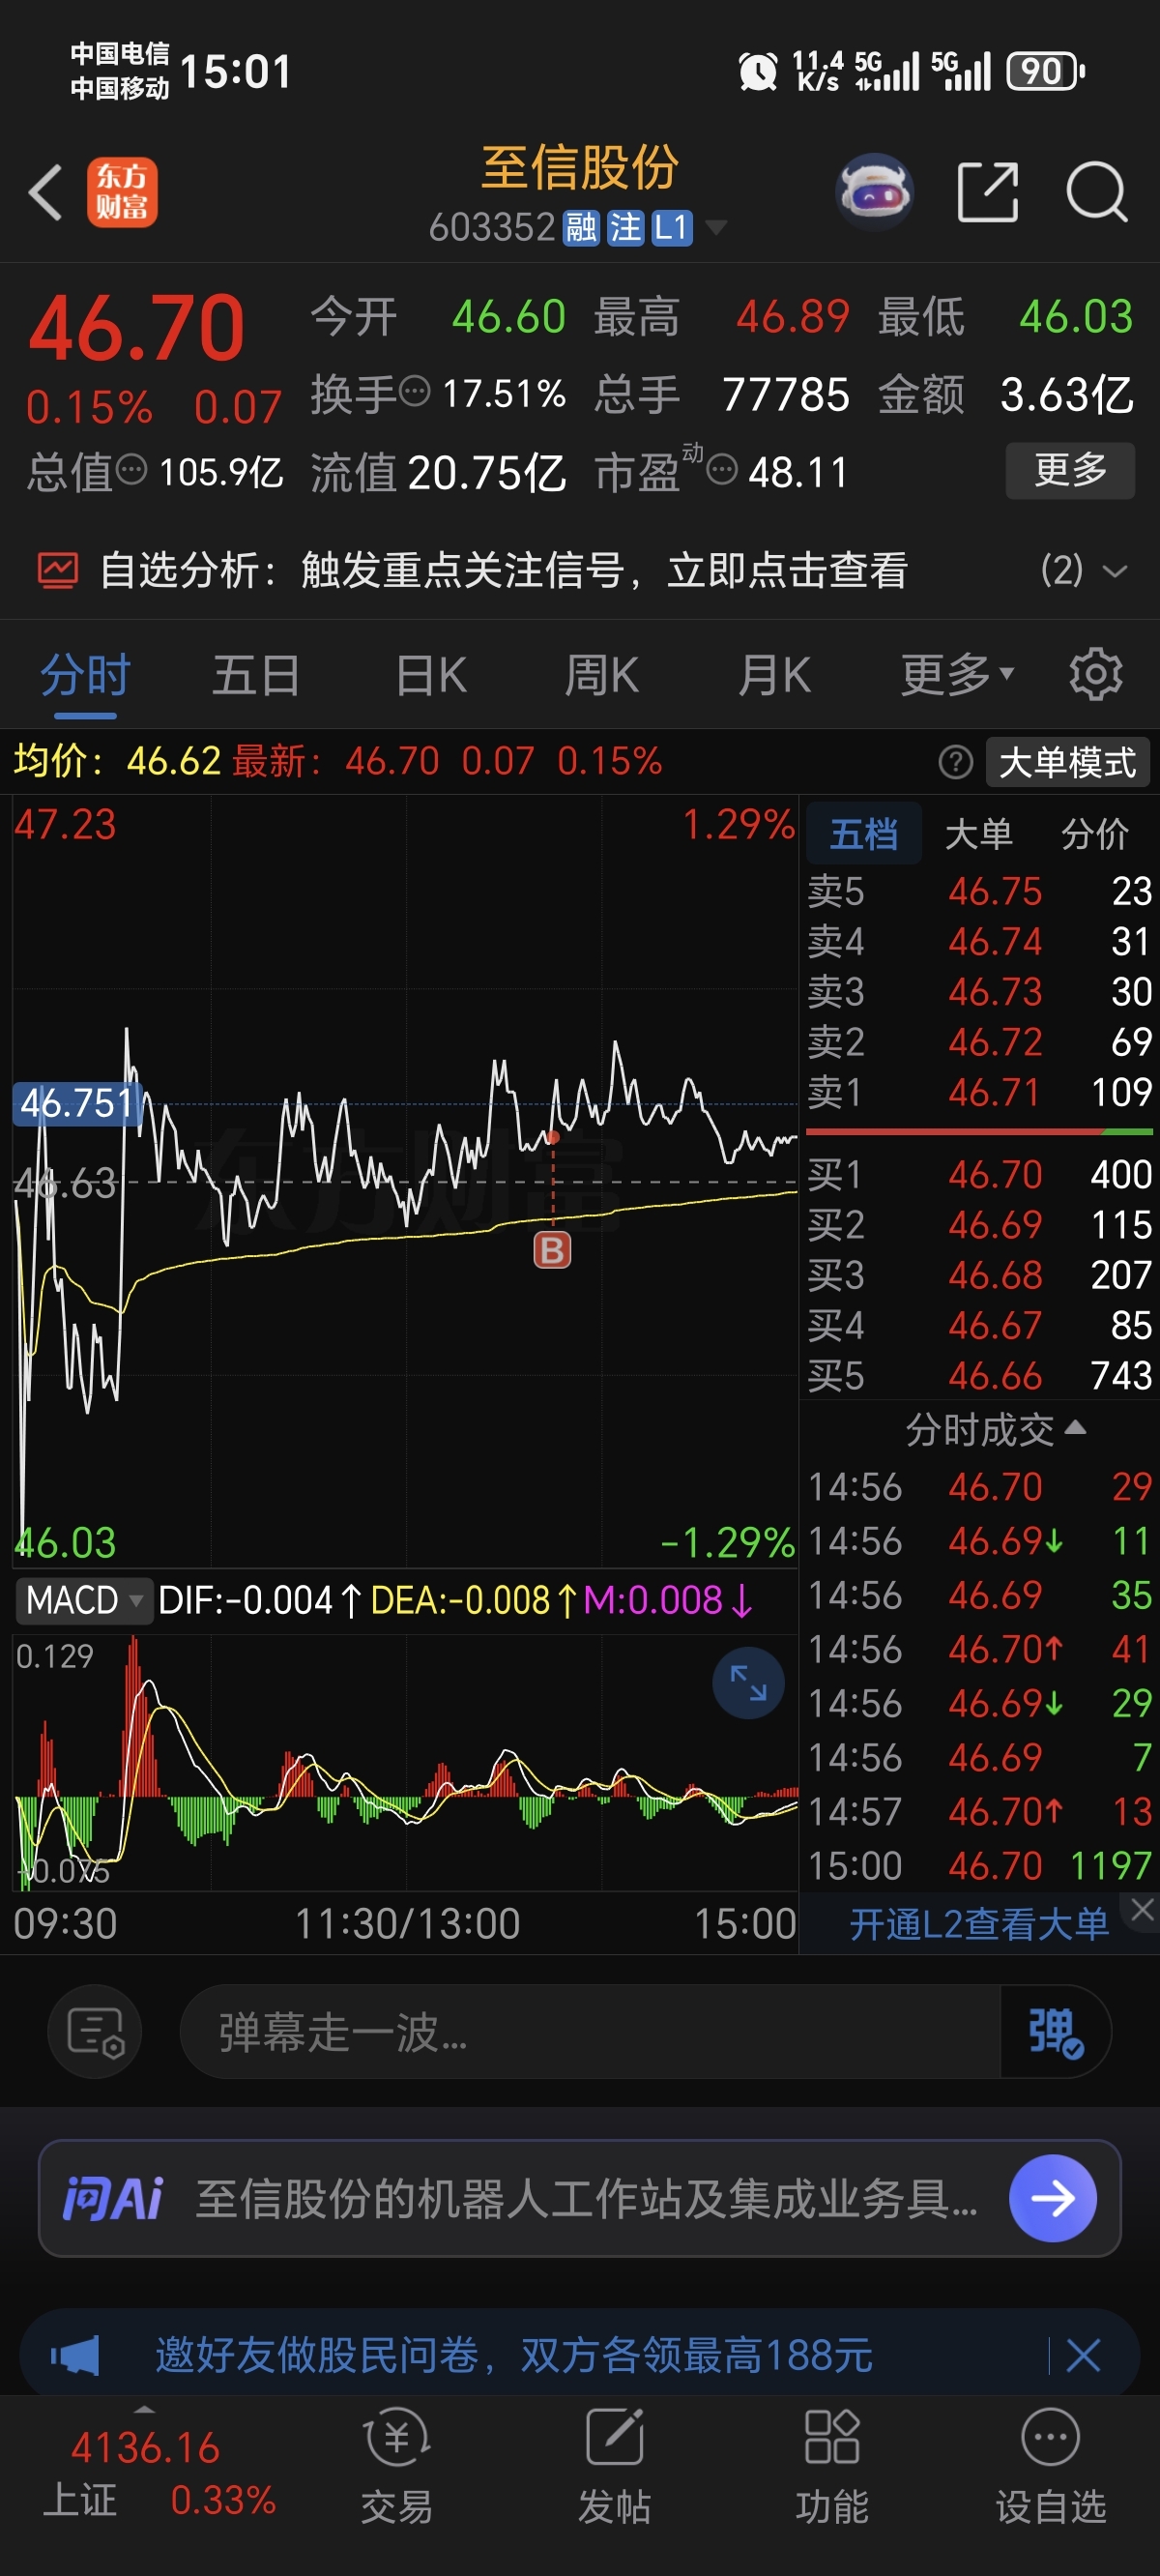Toggle the 弹 barrage switch
Viewport: 1160px width, 2576px height.
[x=1055, y=2031]
